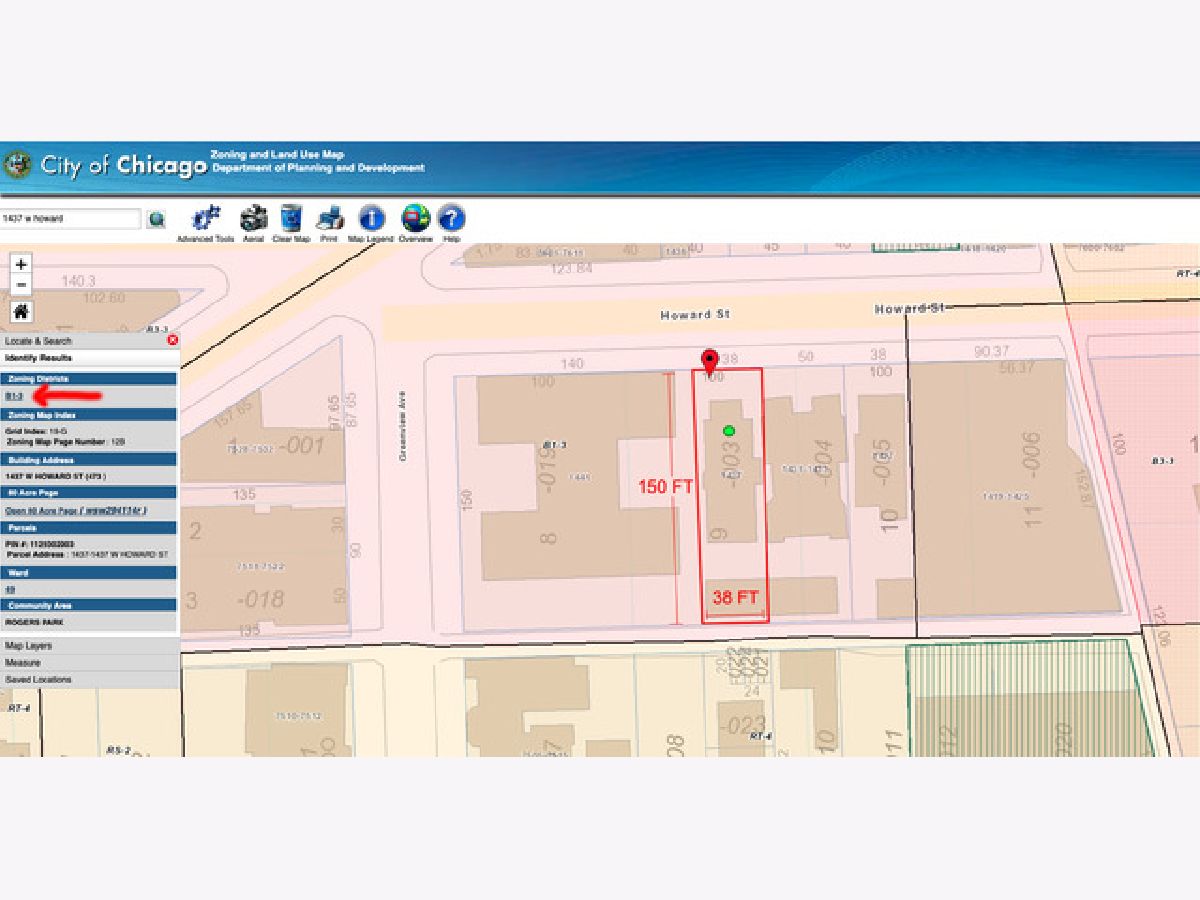
Task: Show the Overview map
Action: point(415,219)
